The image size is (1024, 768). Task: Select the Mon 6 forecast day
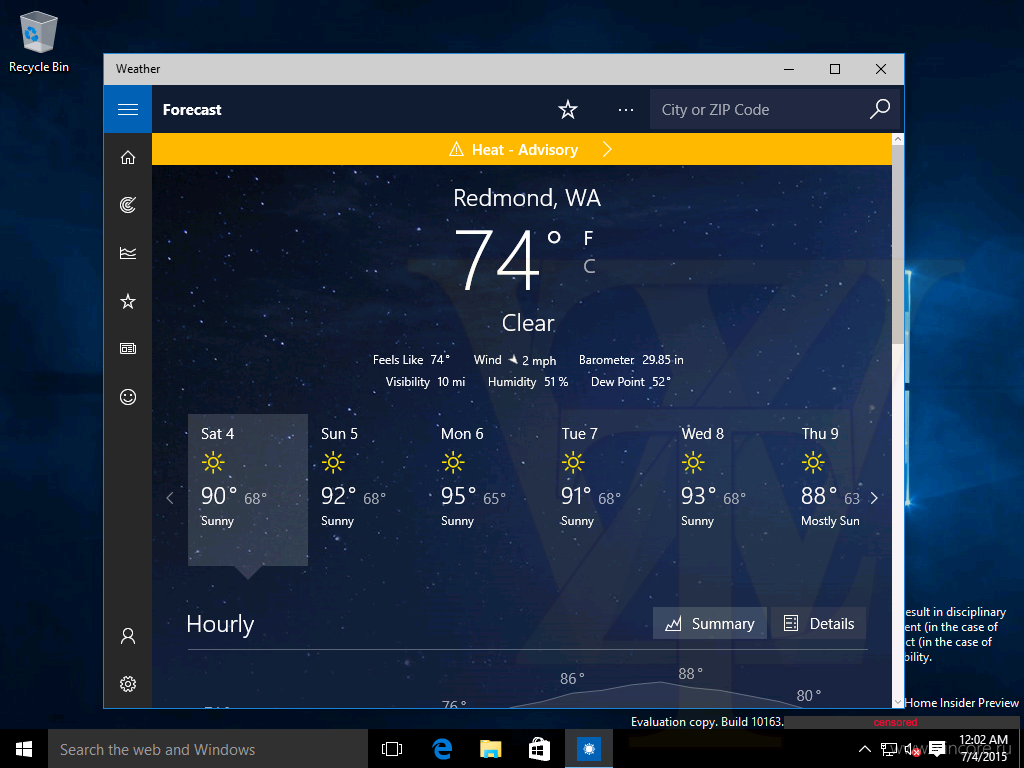[488, 490]
